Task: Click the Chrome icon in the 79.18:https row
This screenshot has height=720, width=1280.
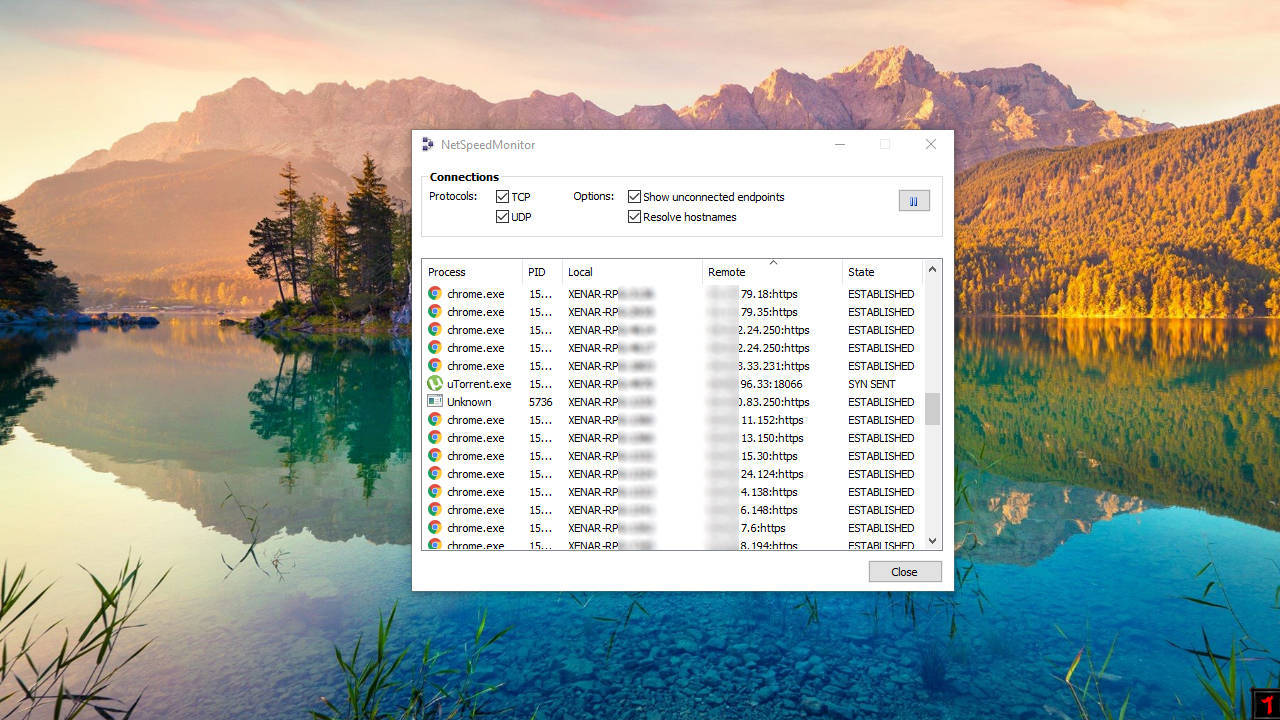Action: point(435,294)
